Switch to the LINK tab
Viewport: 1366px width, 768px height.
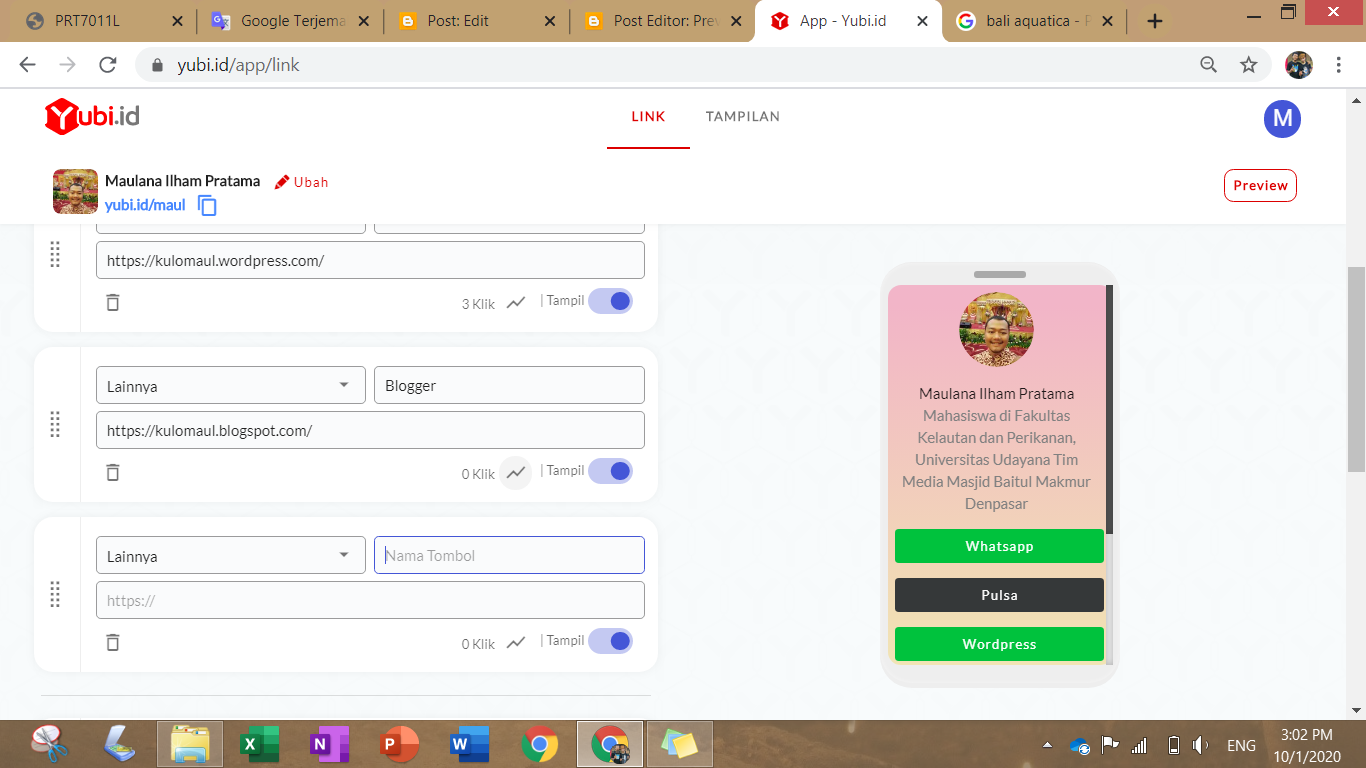648,117
